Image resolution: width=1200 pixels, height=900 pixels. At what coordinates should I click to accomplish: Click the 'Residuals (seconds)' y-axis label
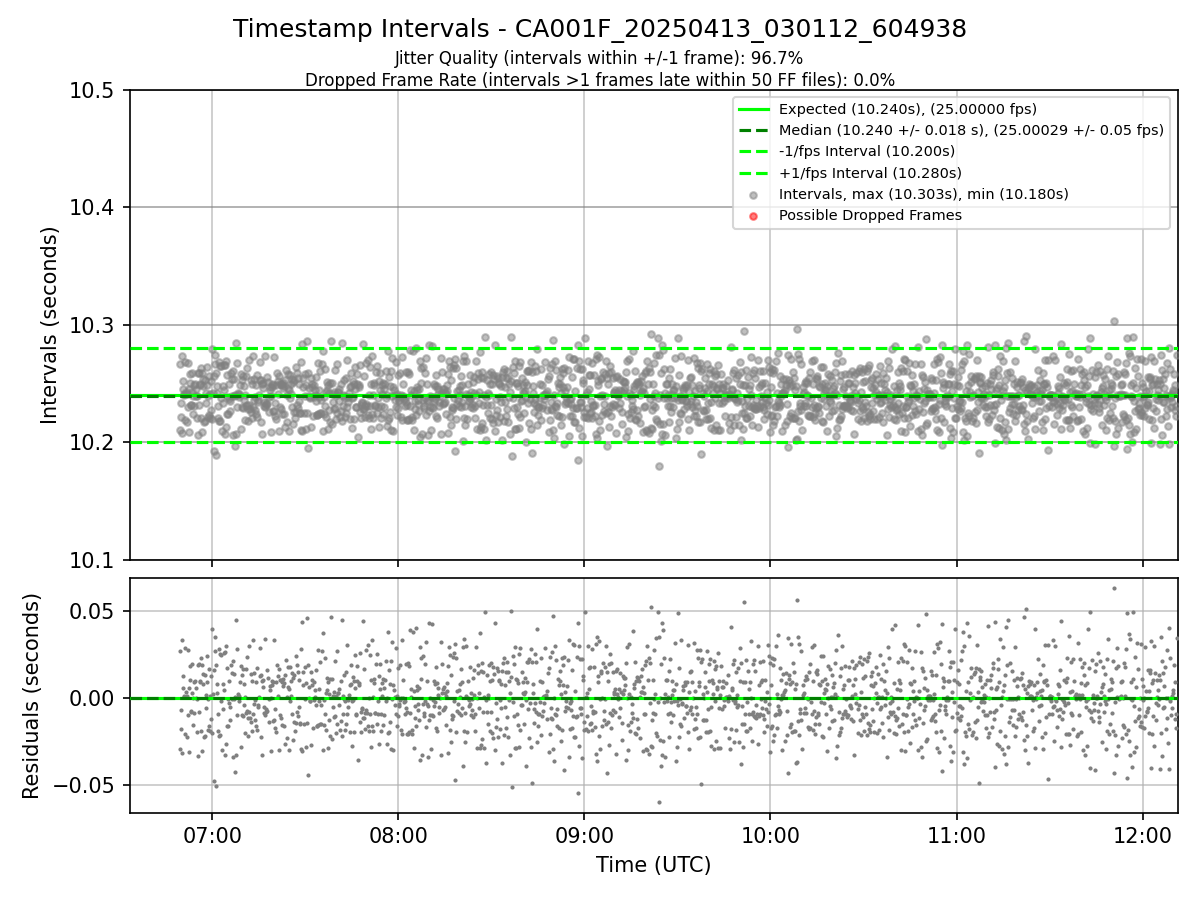click(31, 696)
